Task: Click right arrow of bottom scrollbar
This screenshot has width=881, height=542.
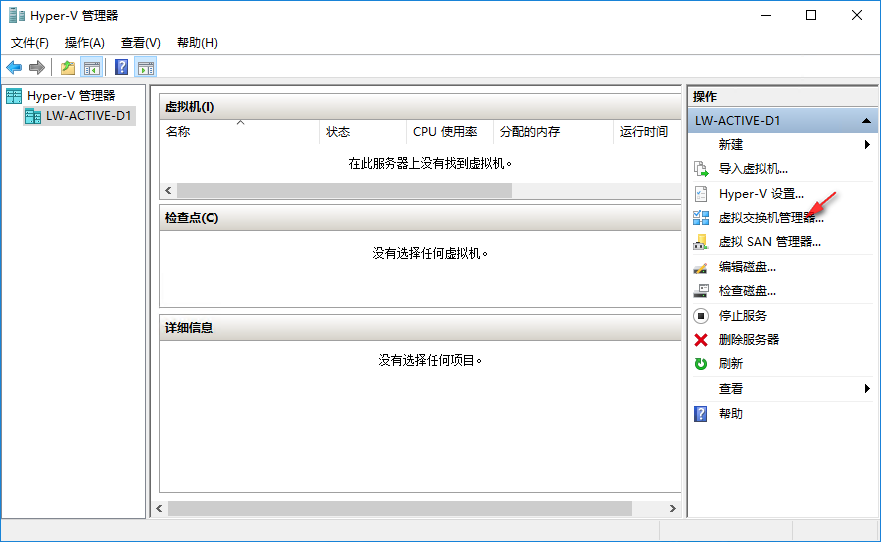Action: (673, 508)
